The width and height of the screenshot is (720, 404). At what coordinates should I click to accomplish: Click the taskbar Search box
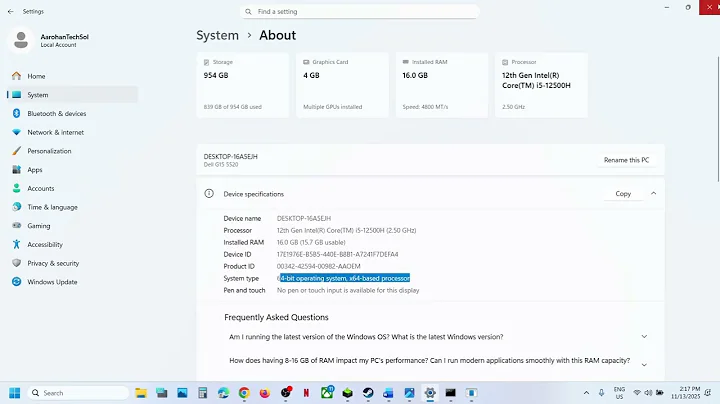coord(78,393)
